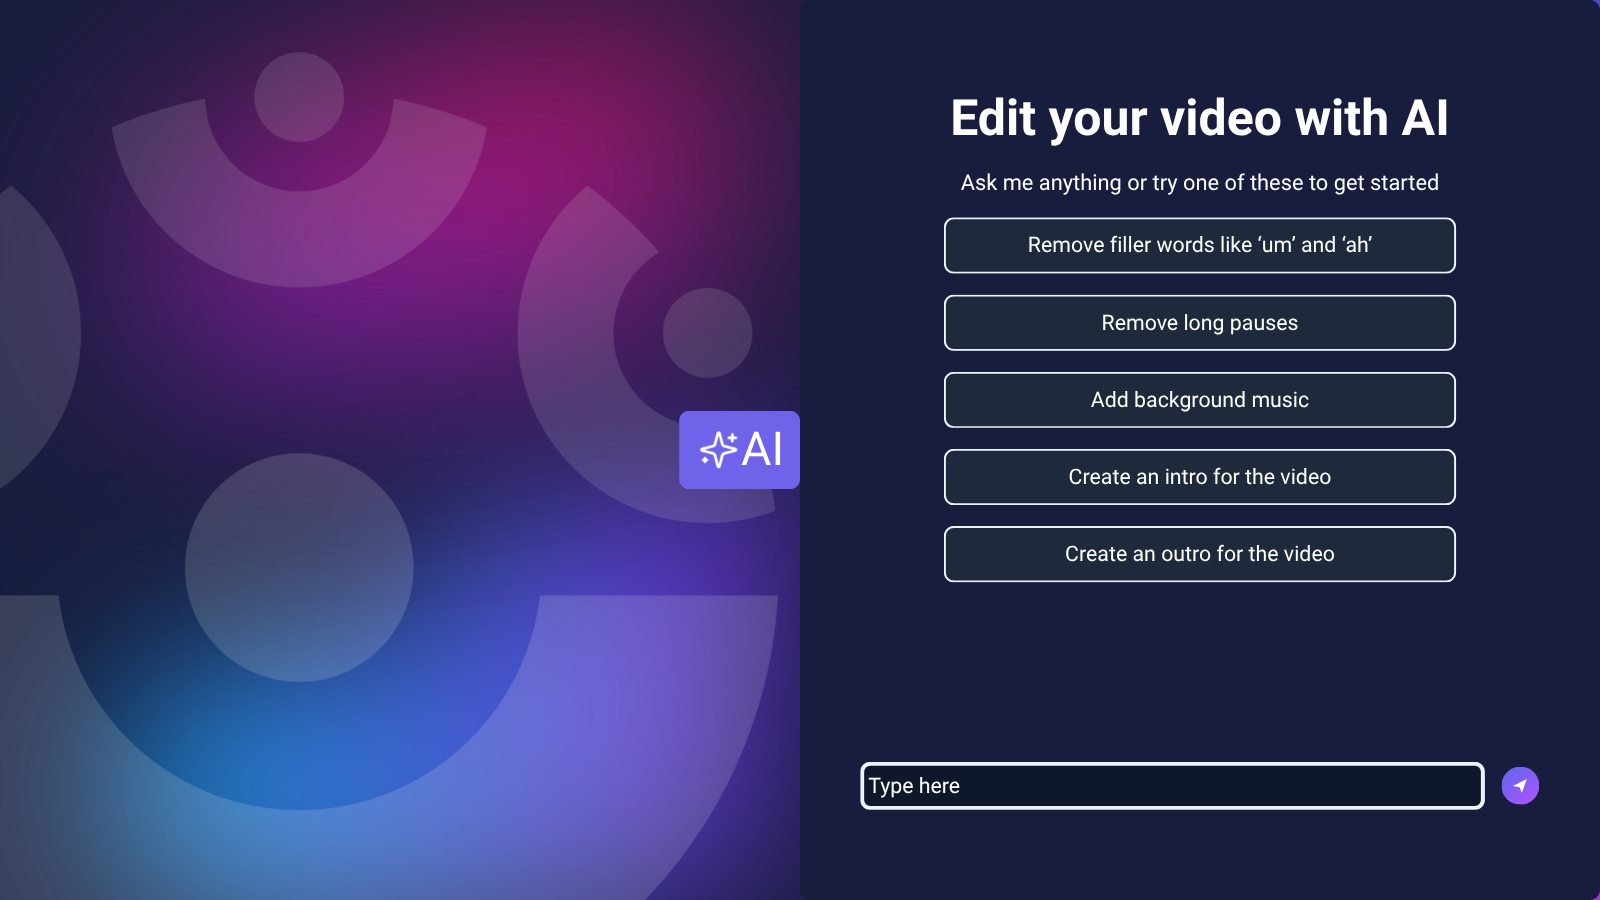Click the sparkle AI badge
Image resolution: width=1600 pixels, height=900 pixels.
click(739, 450)
